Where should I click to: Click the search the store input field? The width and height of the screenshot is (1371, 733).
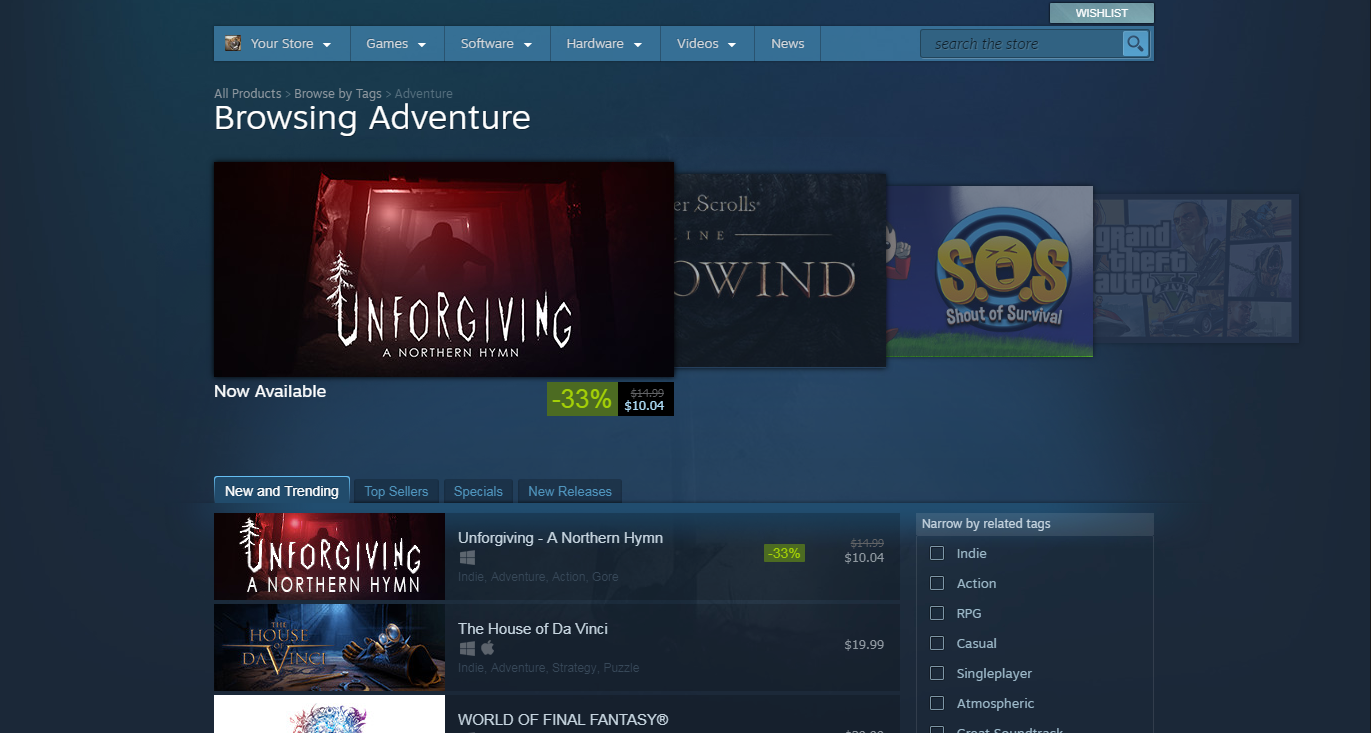point(1021,43)
